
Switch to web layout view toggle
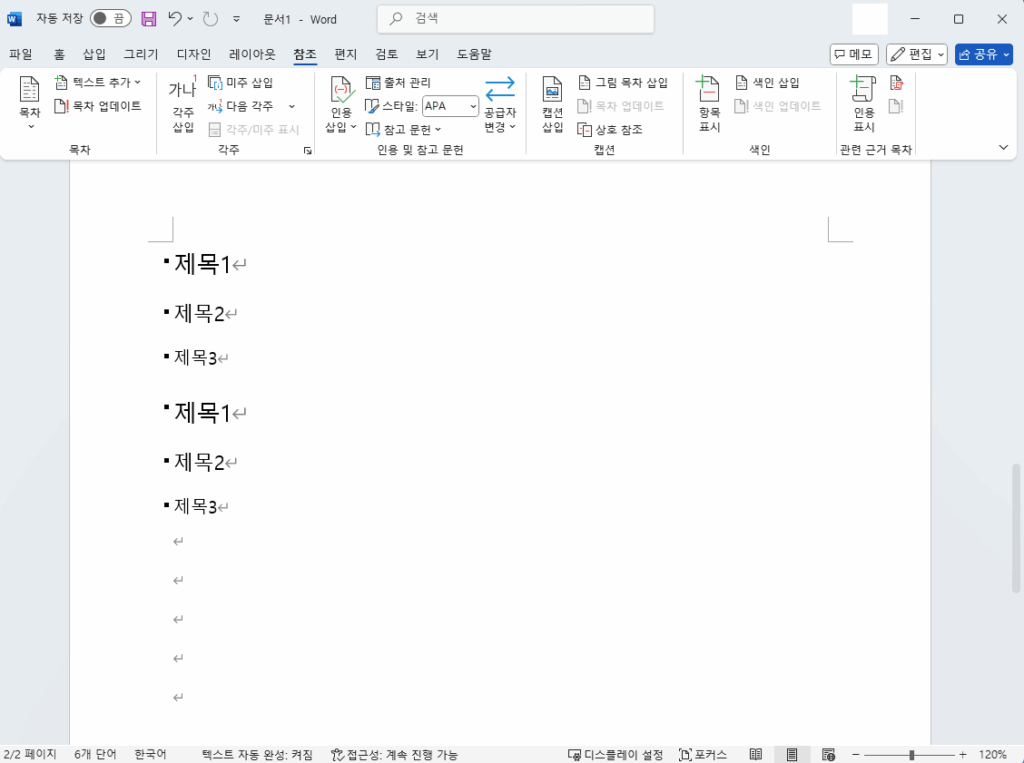[827, 754]
